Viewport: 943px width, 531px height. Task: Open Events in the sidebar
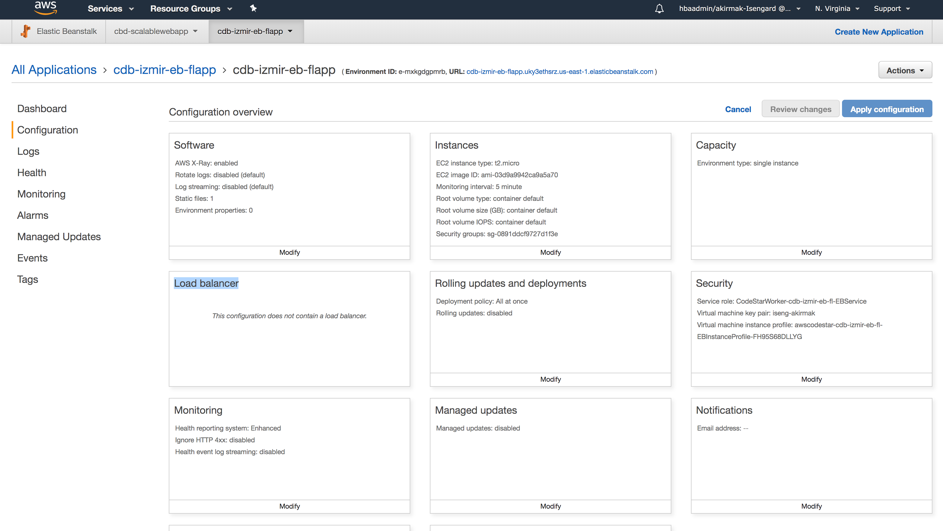tap(32, 258)
